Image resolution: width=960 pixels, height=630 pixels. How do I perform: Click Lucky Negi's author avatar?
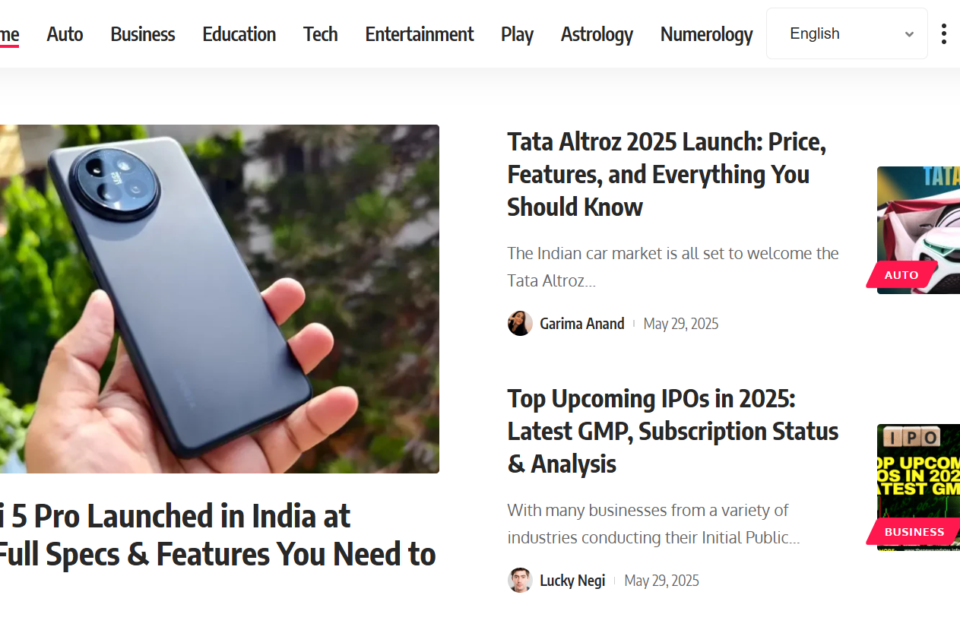[520, 580]
